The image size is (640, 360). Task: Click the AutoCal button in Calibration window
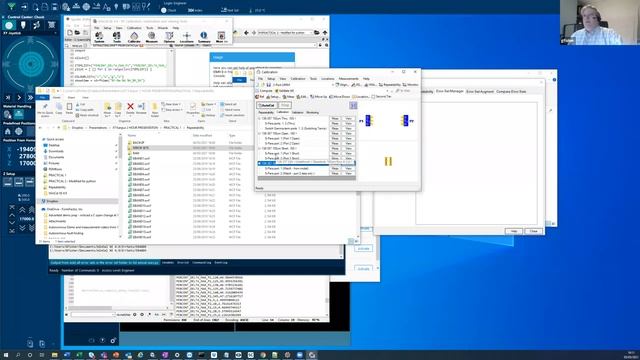[267, 105]
